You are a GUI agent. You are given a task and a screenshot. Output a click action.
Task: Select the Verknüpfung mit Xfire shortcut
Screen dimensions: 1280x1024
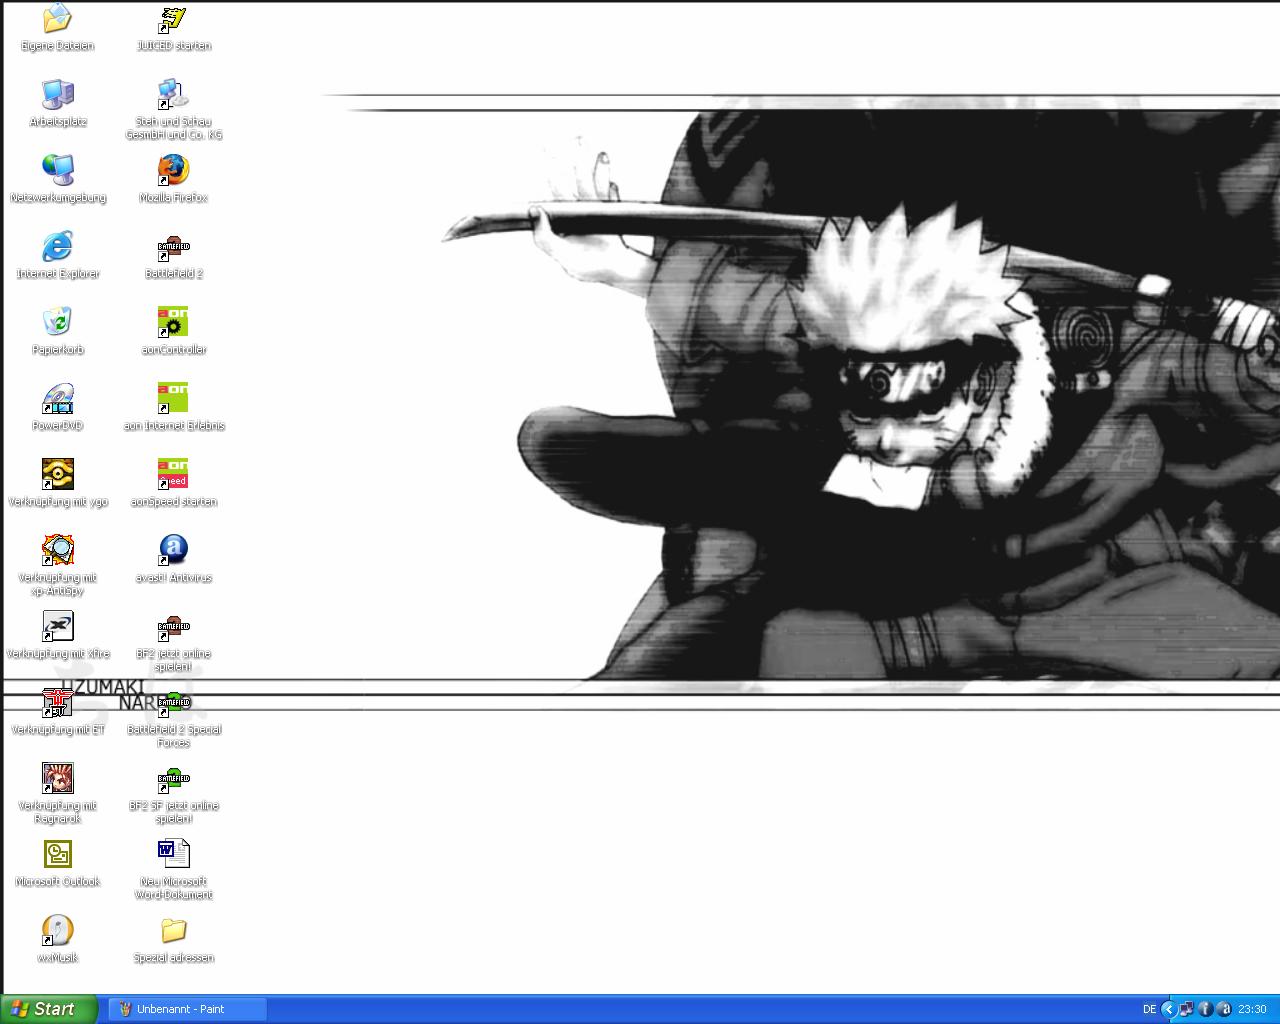pyautogui.click(x=58, y=626)
